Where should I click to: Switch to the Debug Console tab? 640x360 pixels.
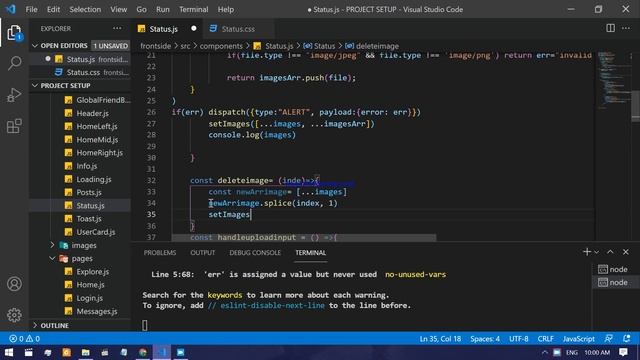pos(255,253)
